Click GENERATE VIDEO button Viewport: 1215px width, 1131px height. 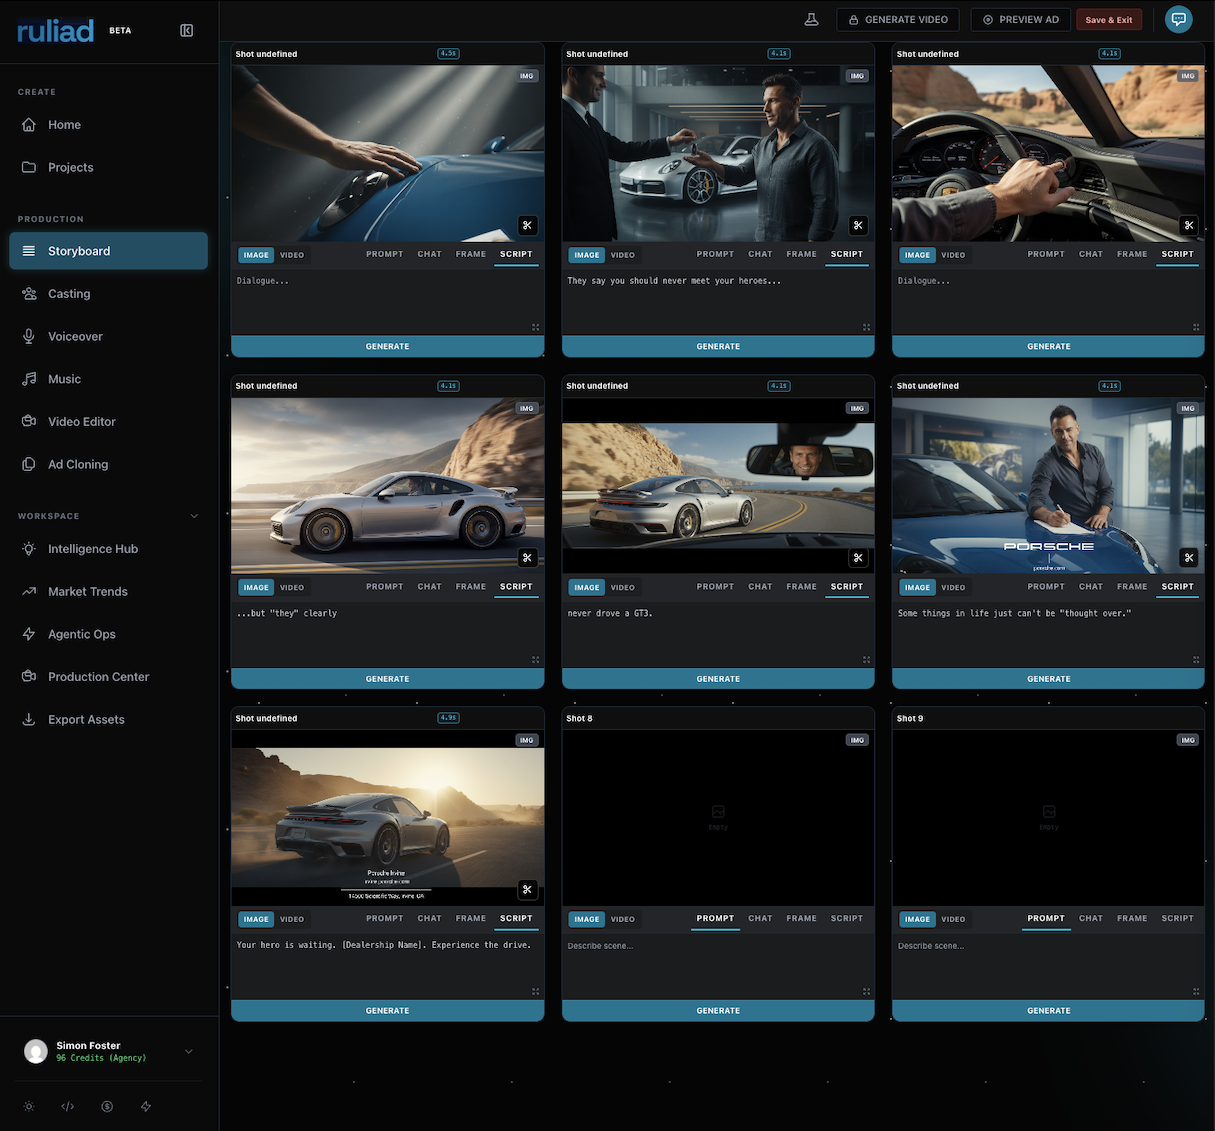[x=898, y=19]
